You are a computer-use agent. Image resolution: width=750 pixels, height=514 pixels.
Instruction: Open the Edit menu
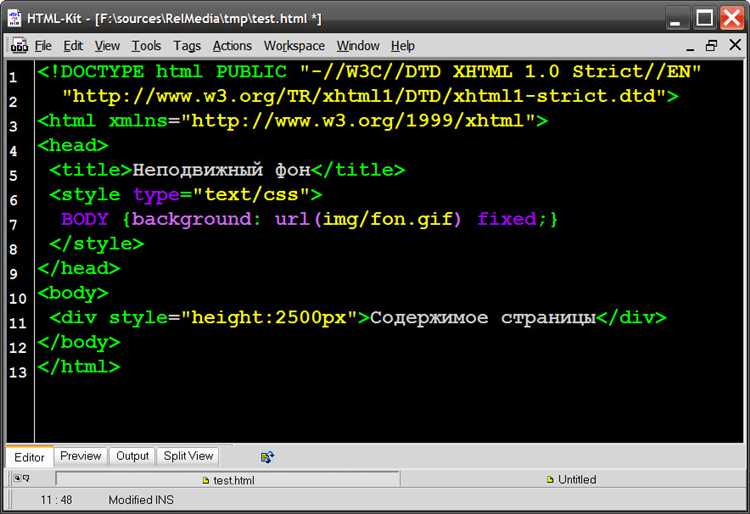coord(73,46)
